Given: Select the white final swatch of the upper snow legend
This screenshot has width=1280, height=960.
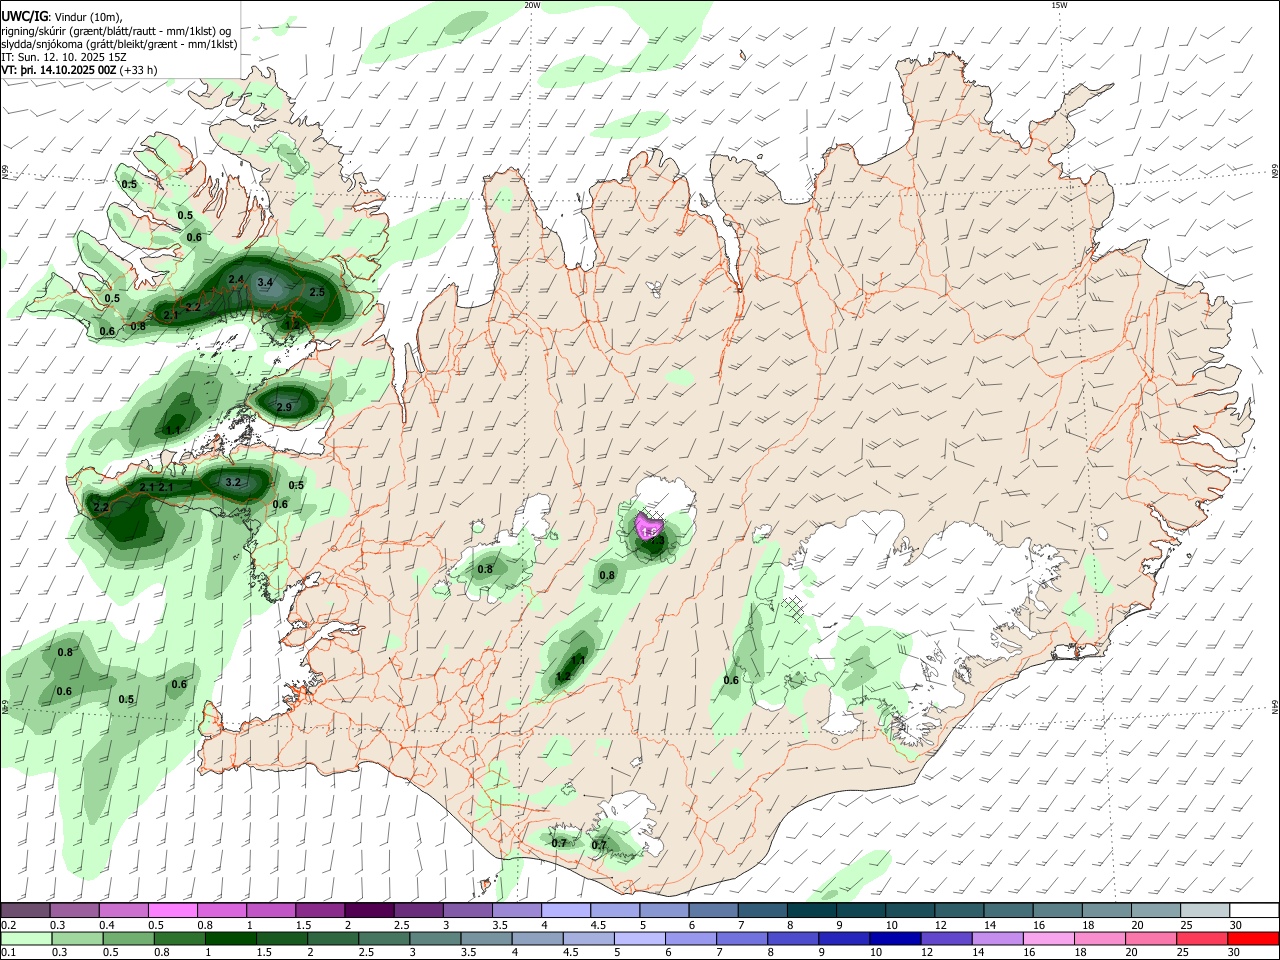Looking at the screenshot, I should (x=1254, y=910).
